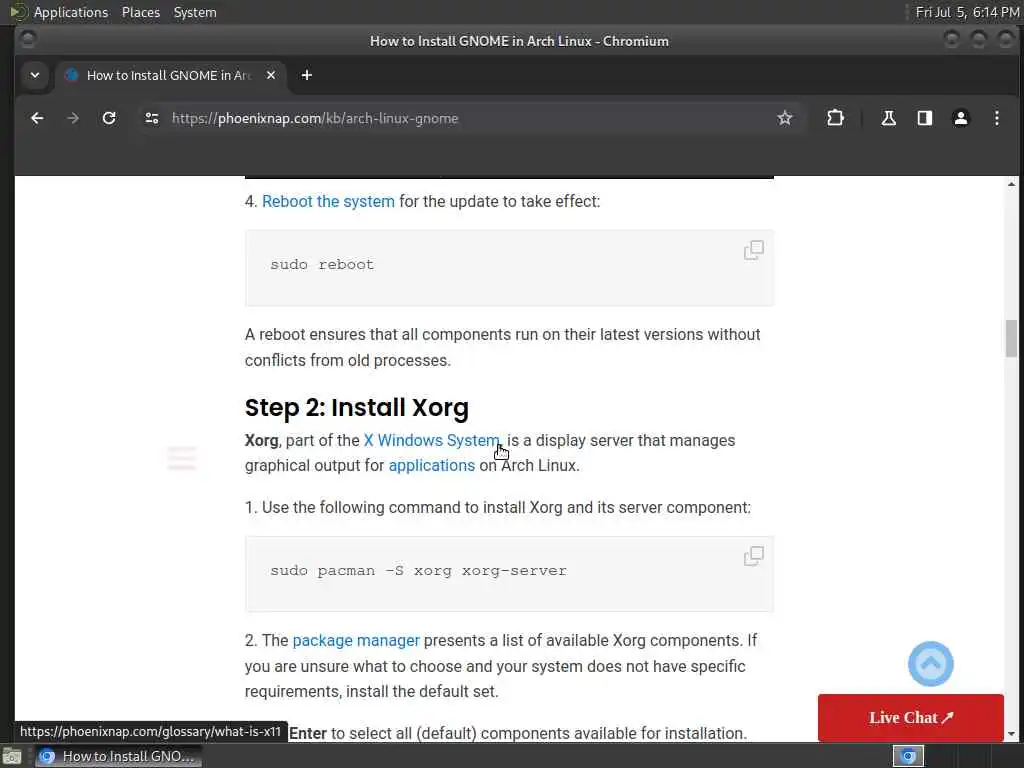View site information icon in address bar
The width and height of the screenshot is (1024, 768).
(x=152, y=118)
